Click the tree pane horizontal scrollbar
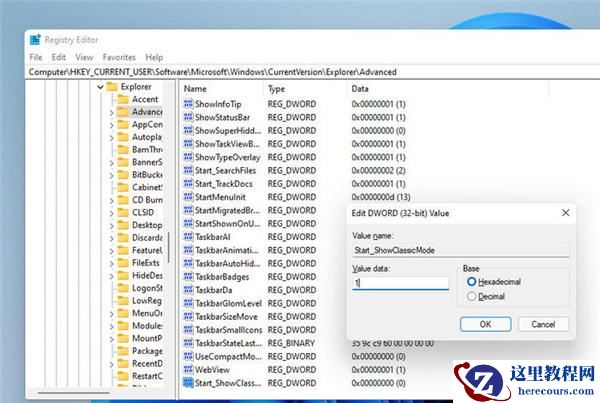This screenshot has height=403, width=600. tap(73, 392)
